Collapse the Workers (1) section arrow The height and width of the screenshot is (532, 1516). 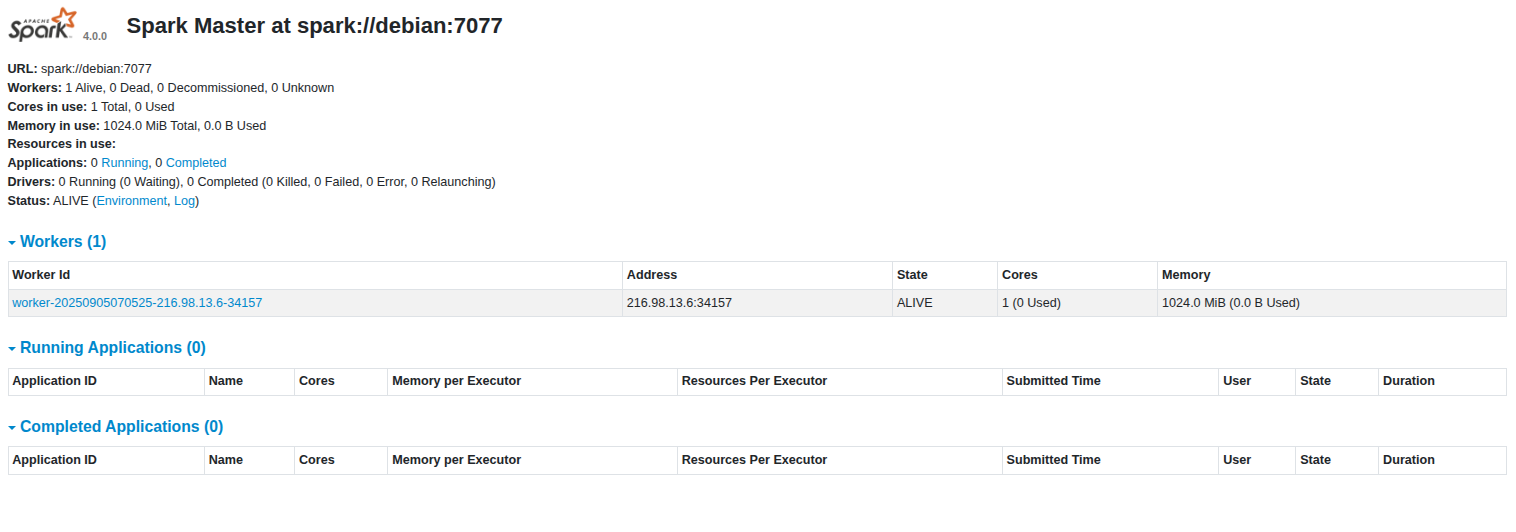pyautogui.click(x=12, y=243)
